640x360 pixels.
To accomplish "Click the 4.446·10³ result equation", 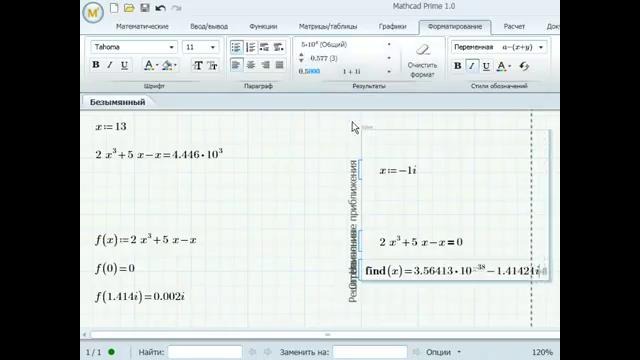I will (x=159, y=154).
